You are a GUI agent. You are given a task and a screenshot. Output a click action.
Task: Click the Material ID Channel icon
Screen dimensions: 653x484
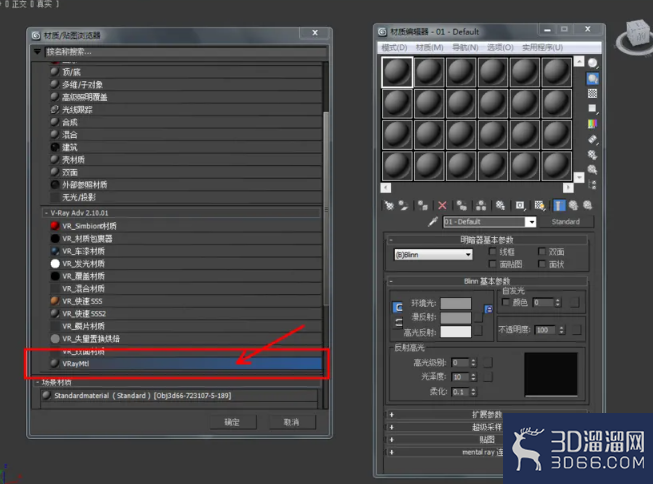click(520, 205)
